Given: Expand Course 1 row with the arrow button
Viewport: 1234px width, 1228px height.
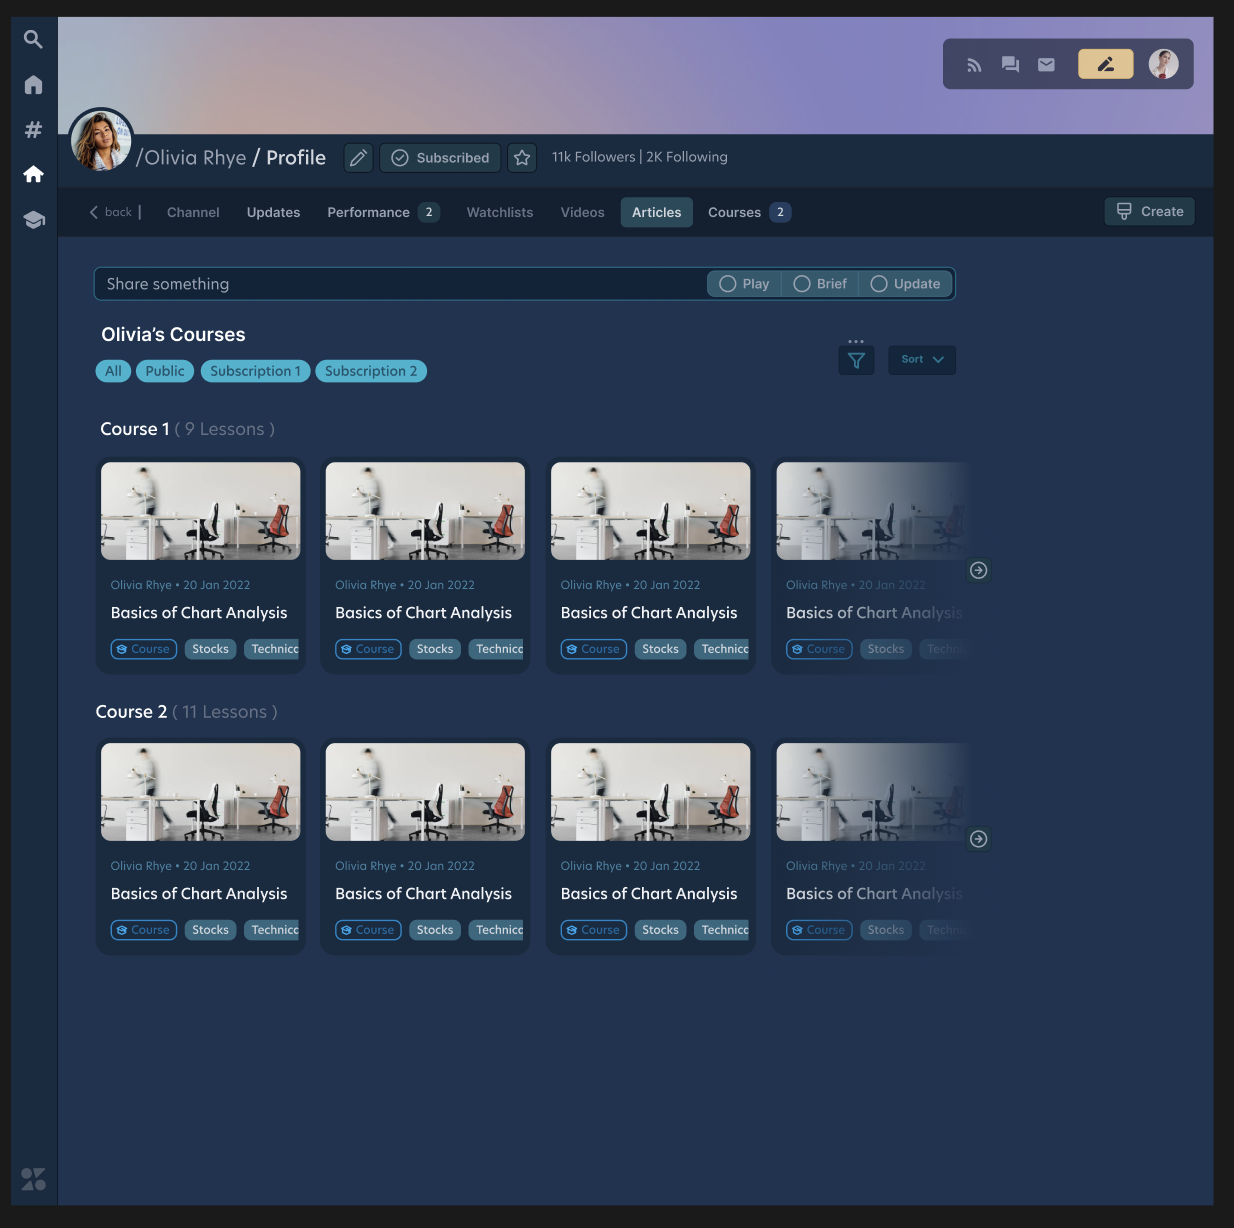Looking at the screenshot, I should coord(979,570).
